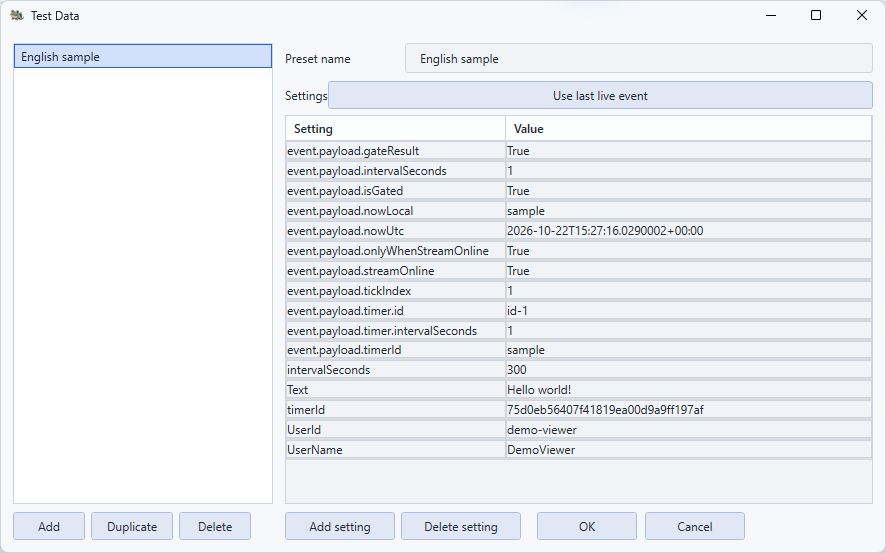The image size is (886, 553).
Task: Click the id-1 value cell
Action: (688, 311)
